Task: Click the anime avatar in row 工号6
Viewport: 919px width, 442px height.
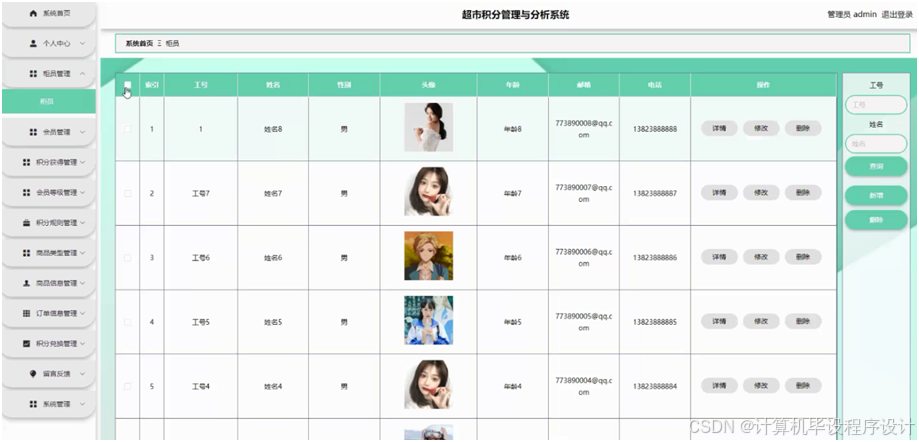Action: pyautogui.click(x=428, y=256)
